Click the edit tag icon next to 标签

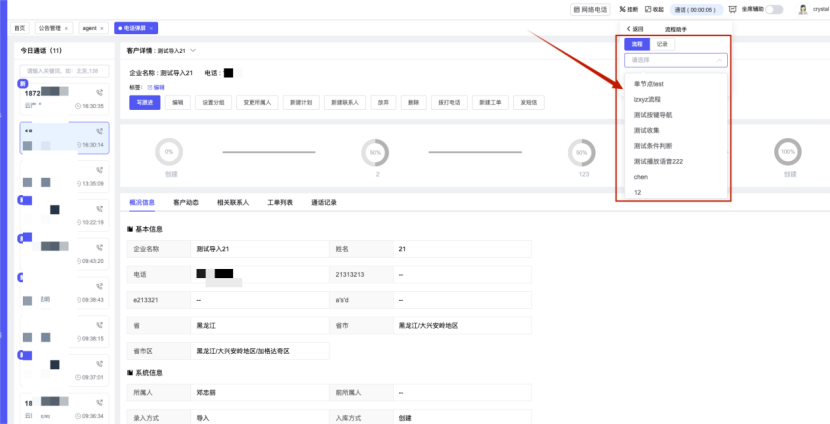(150, 88)
